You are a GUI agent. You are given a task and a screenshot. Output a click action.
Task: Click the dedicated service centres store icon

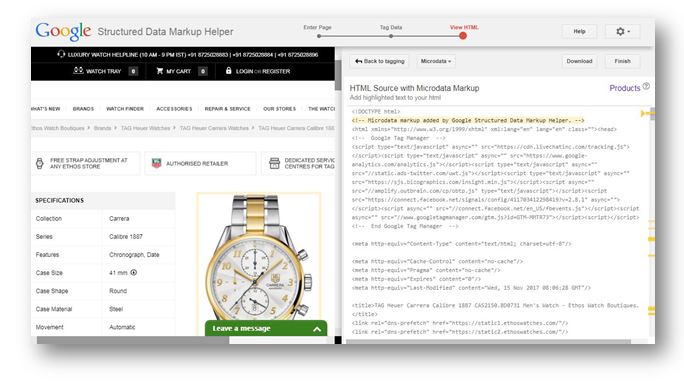[274, 163]
